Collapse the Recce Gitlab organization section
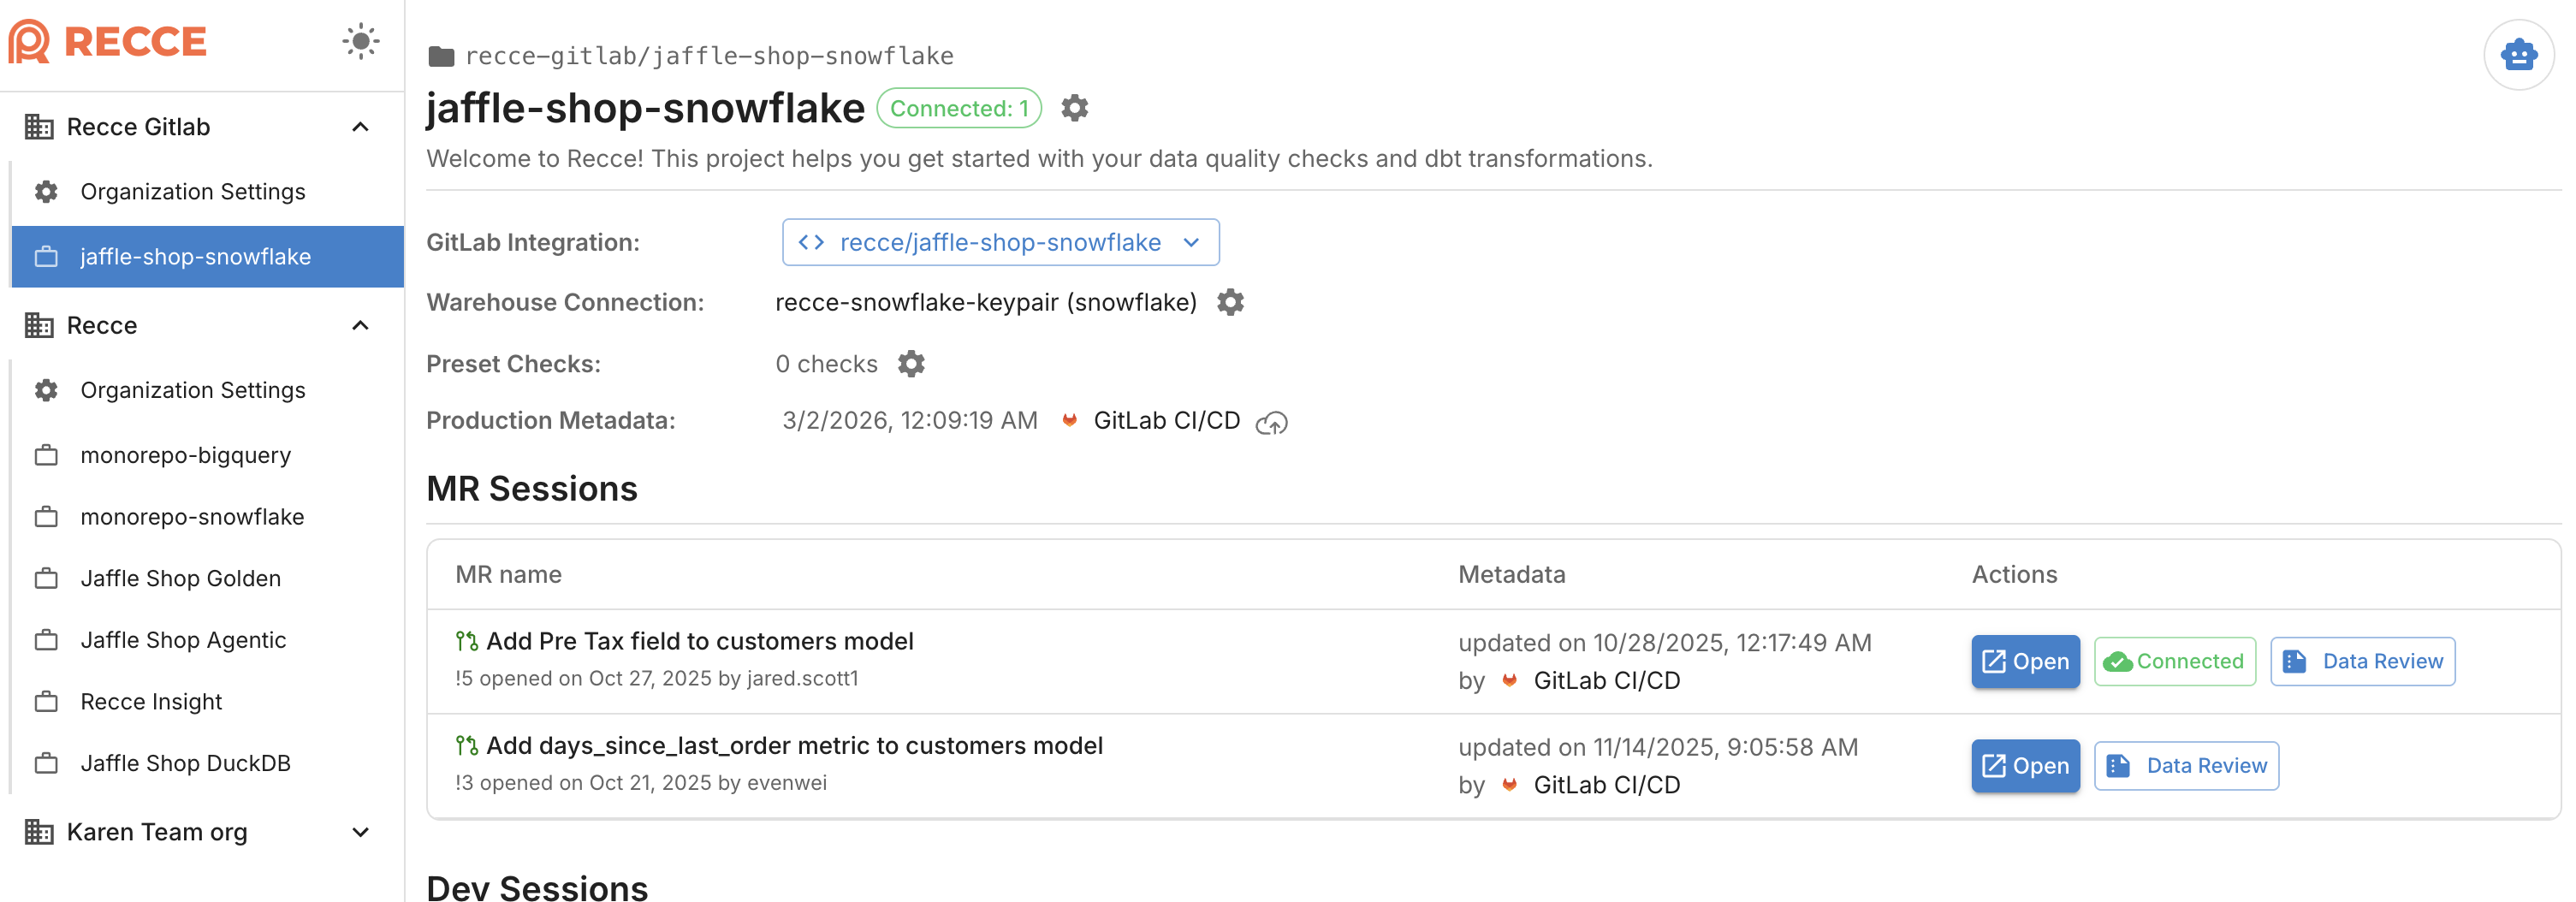2576x902 pixels. 360,126
